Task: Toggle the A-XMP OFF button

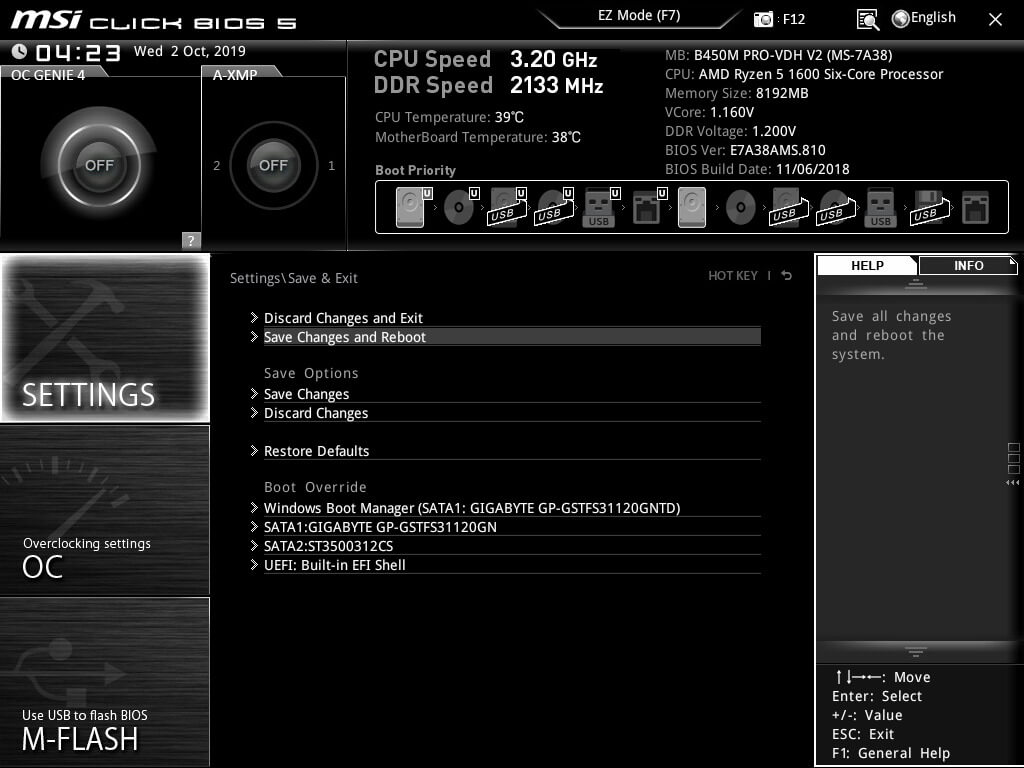Action: point(273,165)
